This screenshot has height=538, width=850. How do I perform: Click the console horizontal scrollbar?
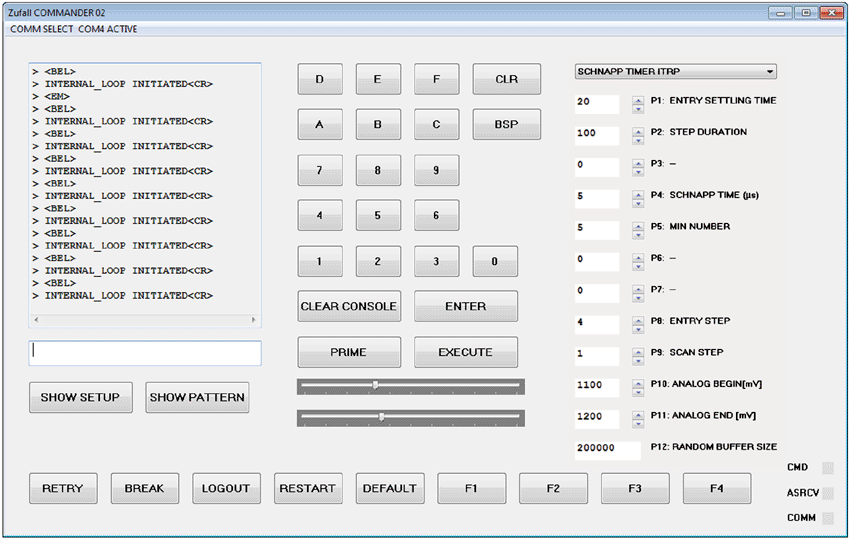click(x=145, y=320)
